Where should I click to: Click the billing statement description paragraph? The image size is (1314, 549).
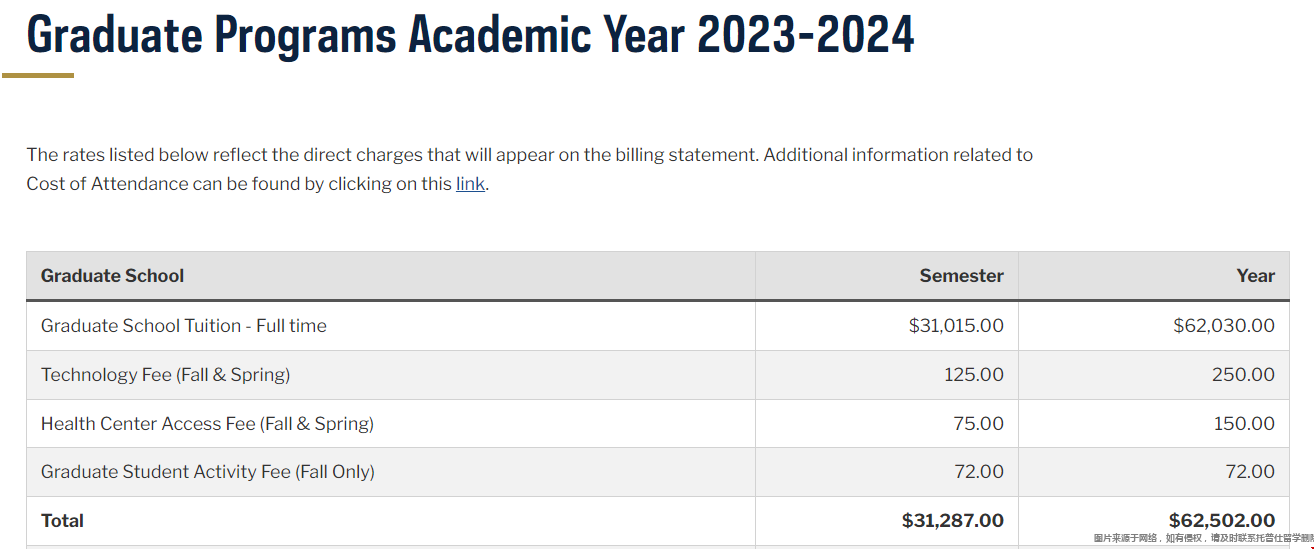pyautogui.click(x=530, y=169)
